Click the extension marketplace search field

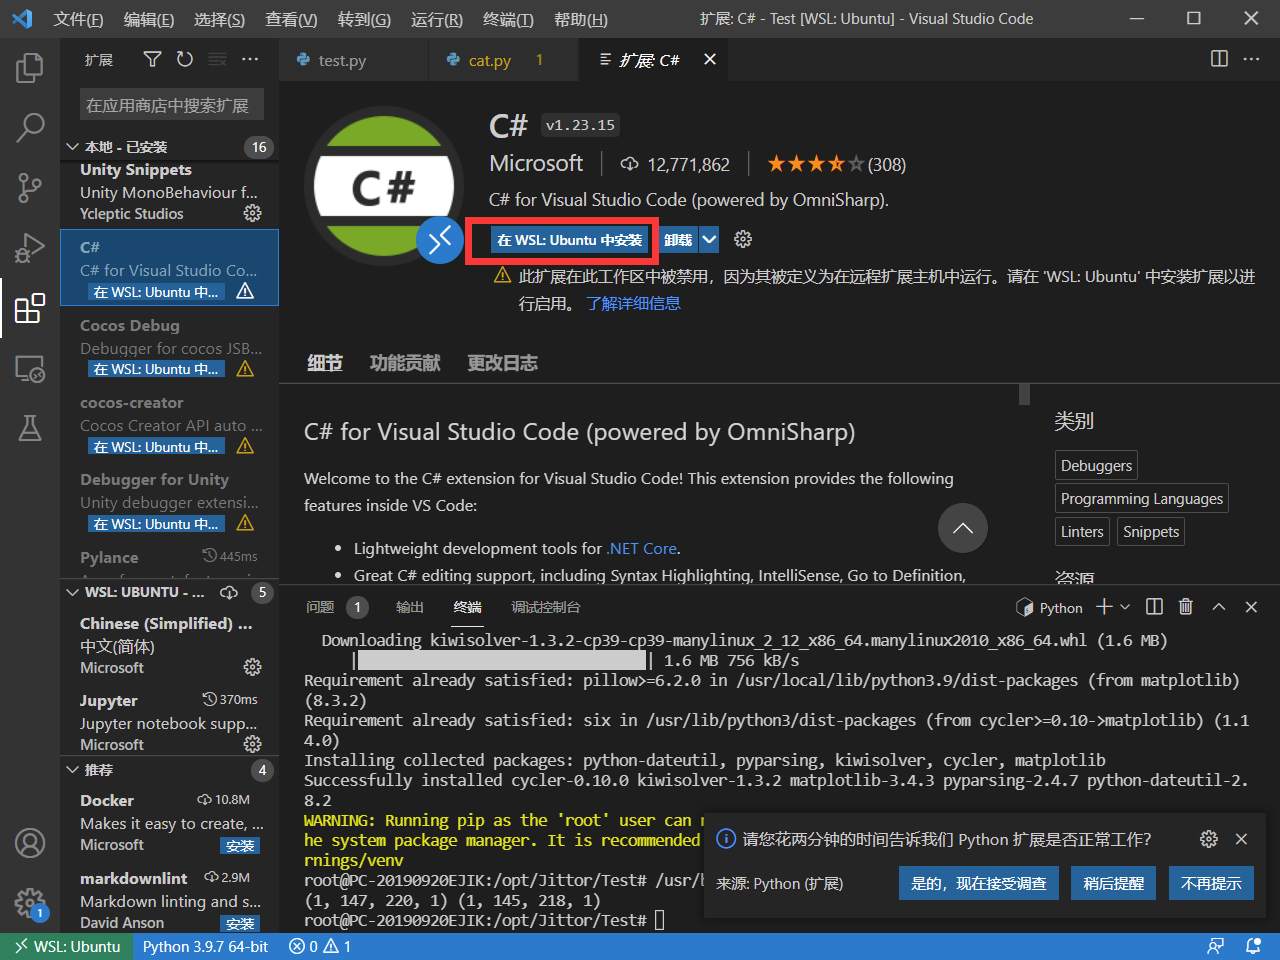[x=171, y=105]
